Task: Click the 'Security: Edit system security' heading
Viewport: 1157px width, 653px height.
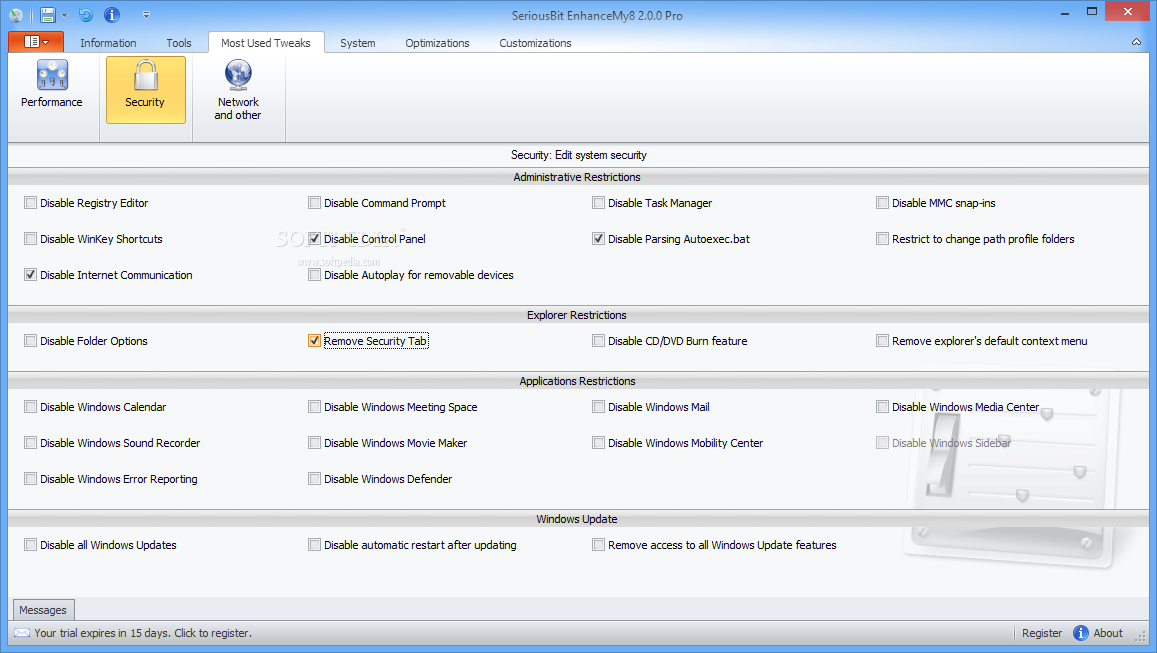Action: pyautogui.click(x=578, y=155)
